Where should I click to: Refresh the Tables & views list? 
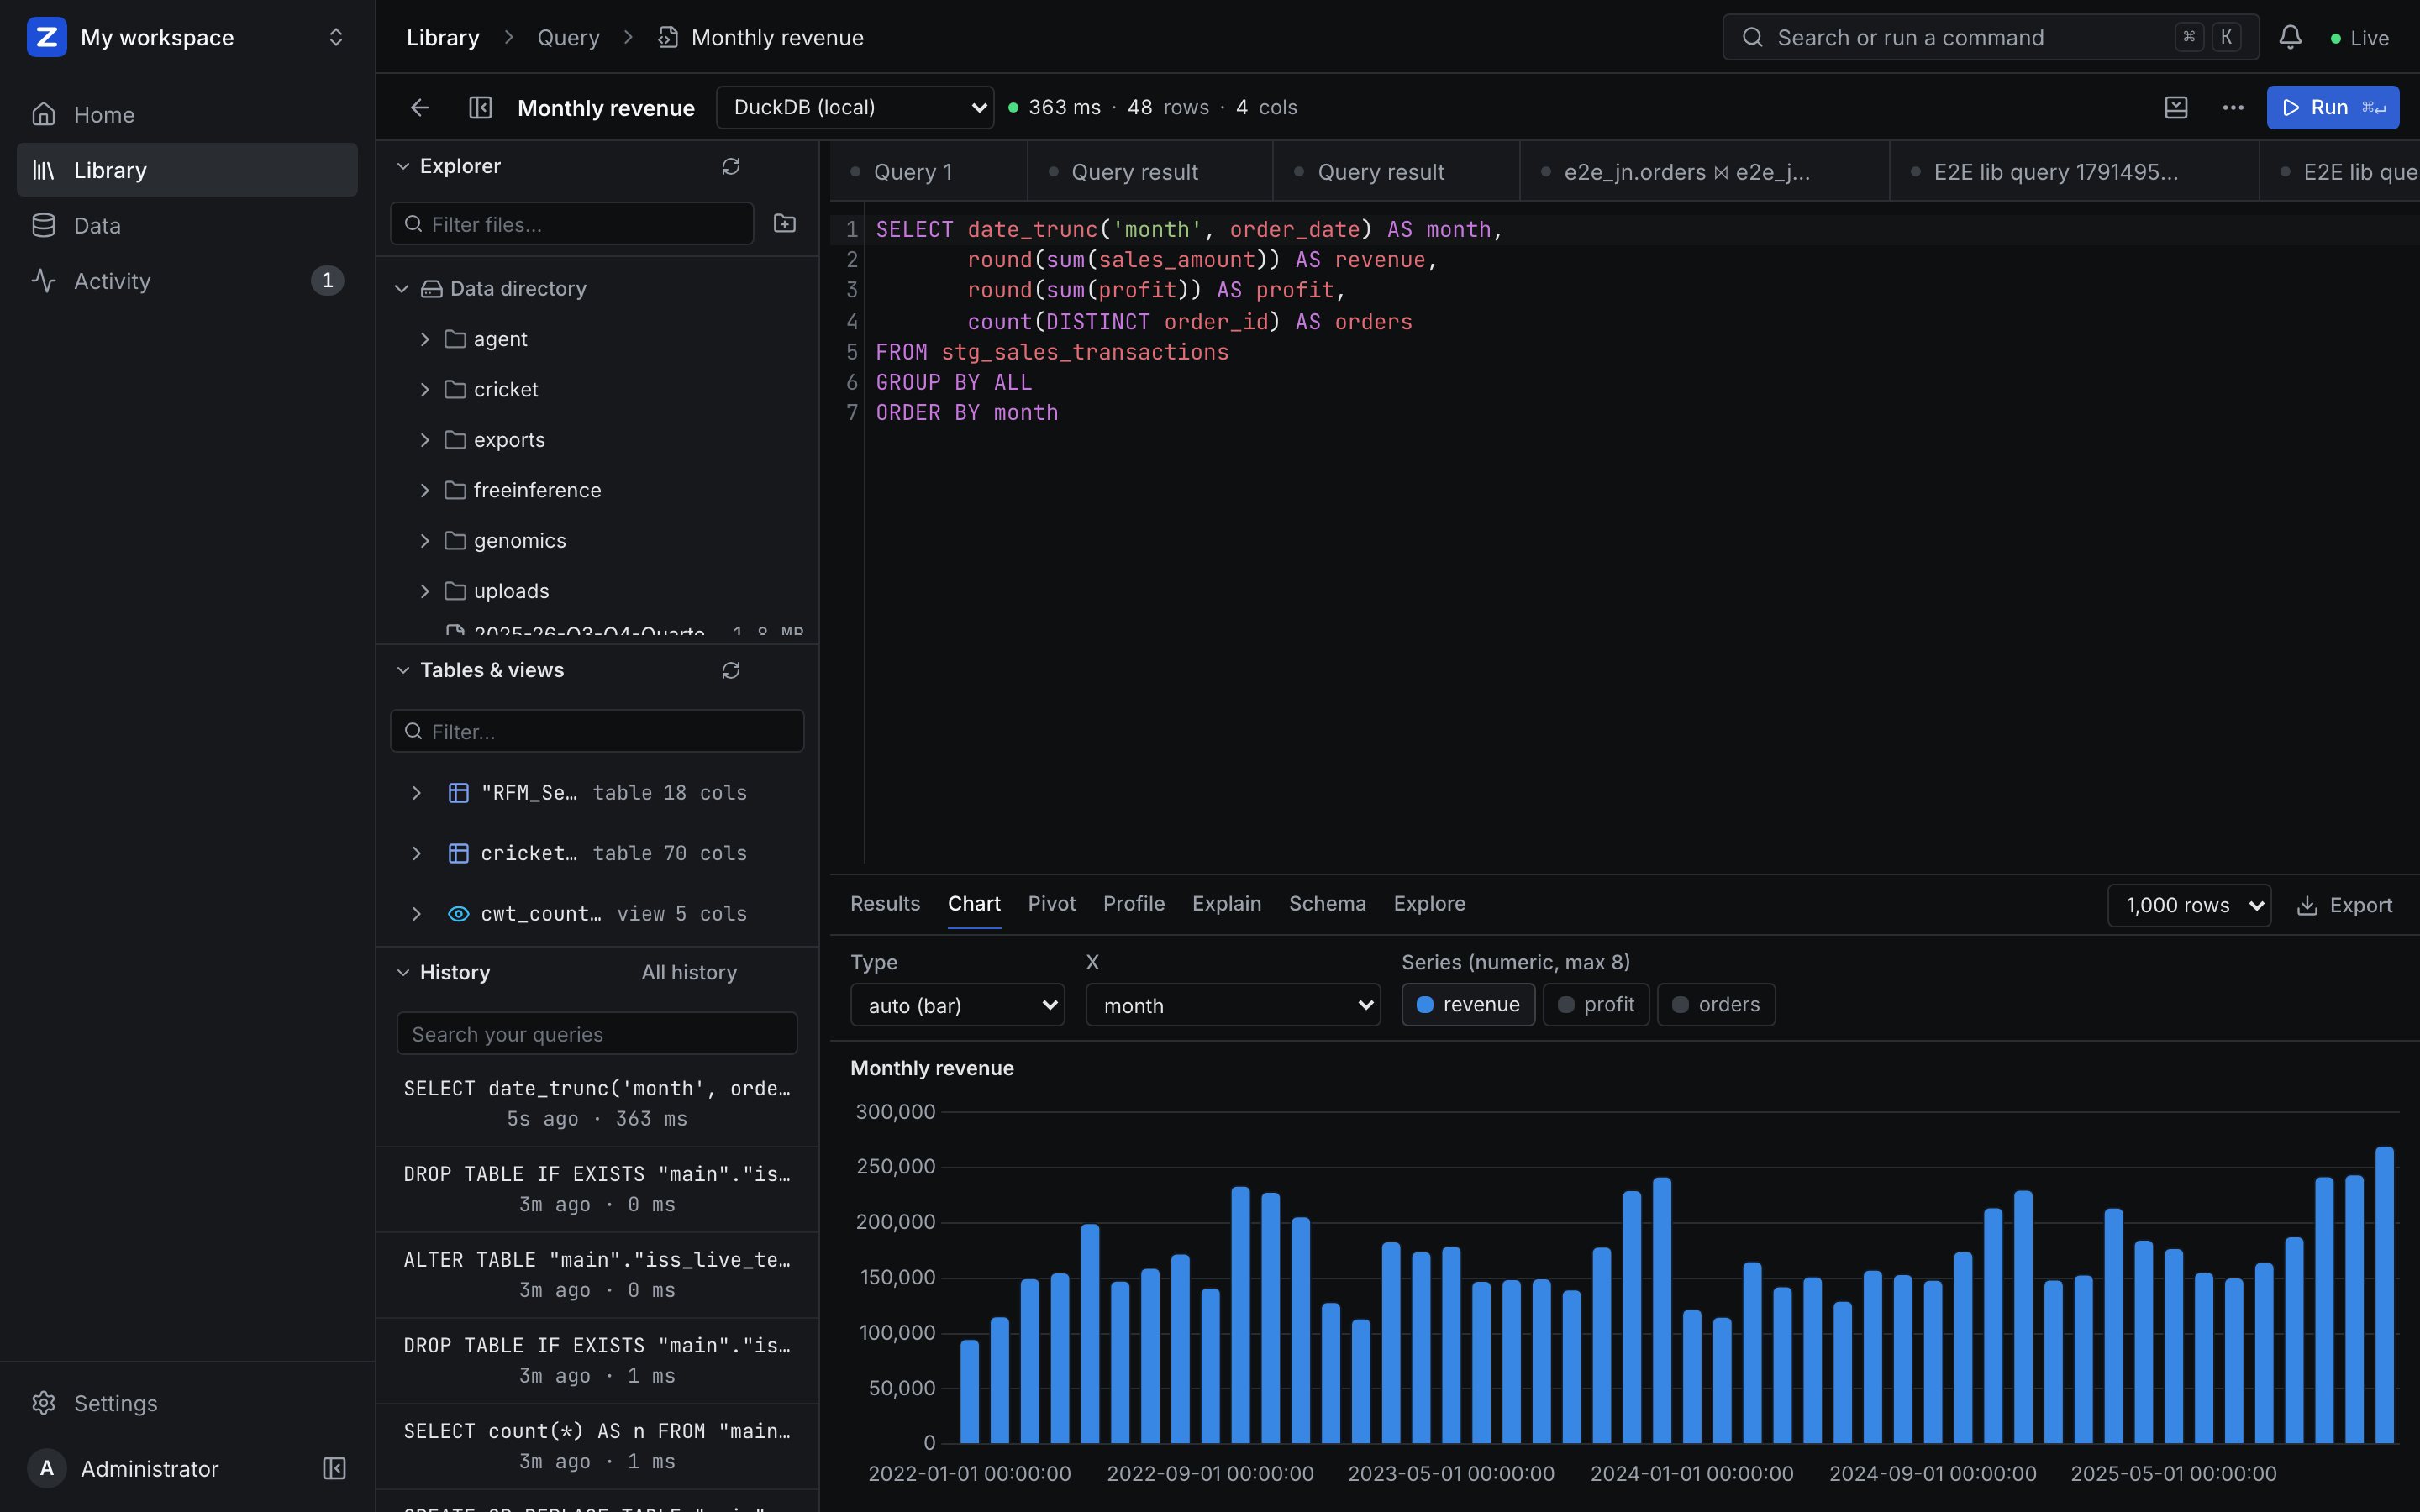(x=731, y=670)
